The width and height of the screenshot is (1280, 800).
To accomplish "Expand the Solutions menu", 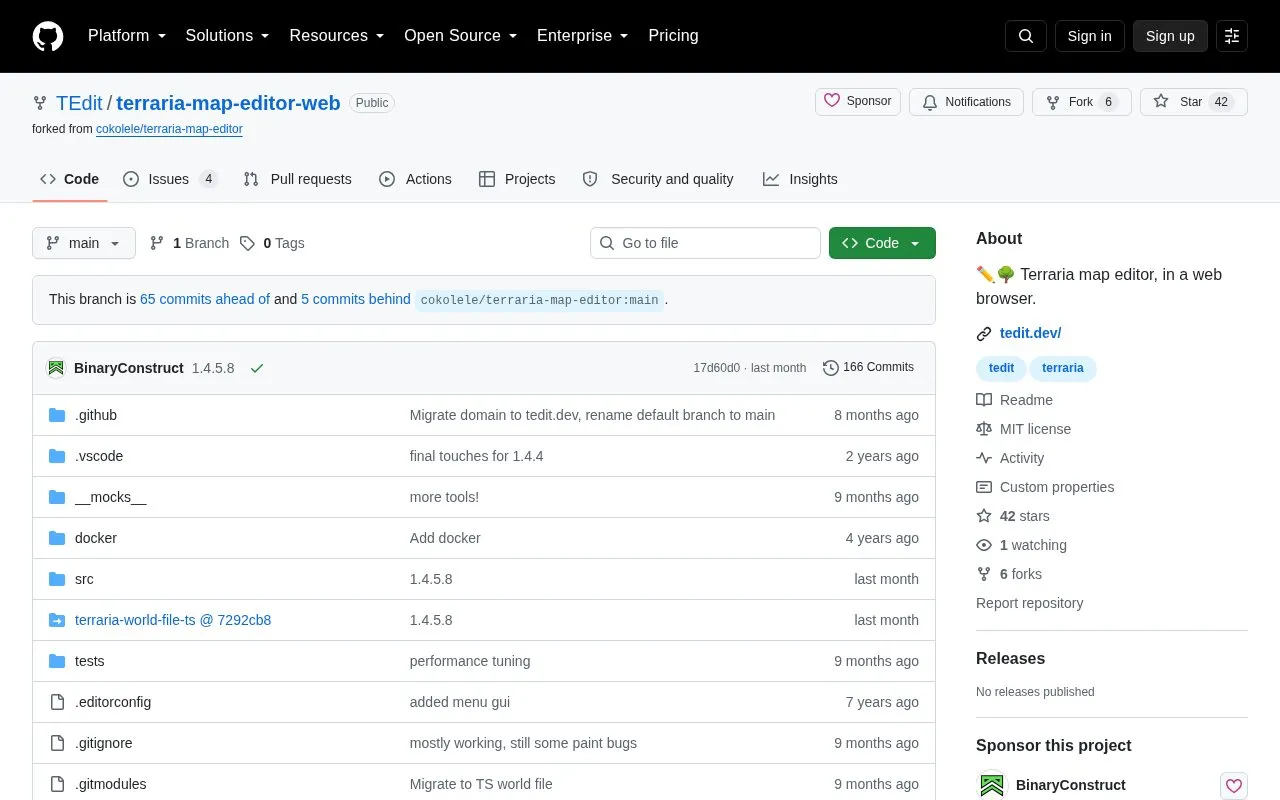I will point(228,36).
